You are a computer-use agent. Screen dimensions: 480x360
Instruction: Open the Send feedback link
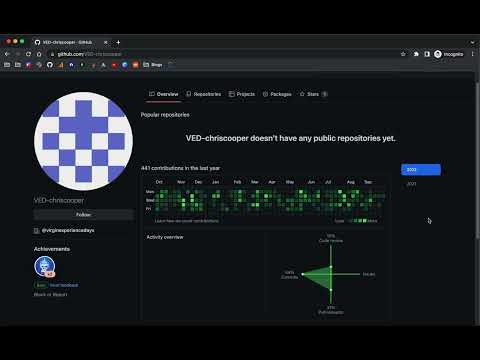coord(64,285)
